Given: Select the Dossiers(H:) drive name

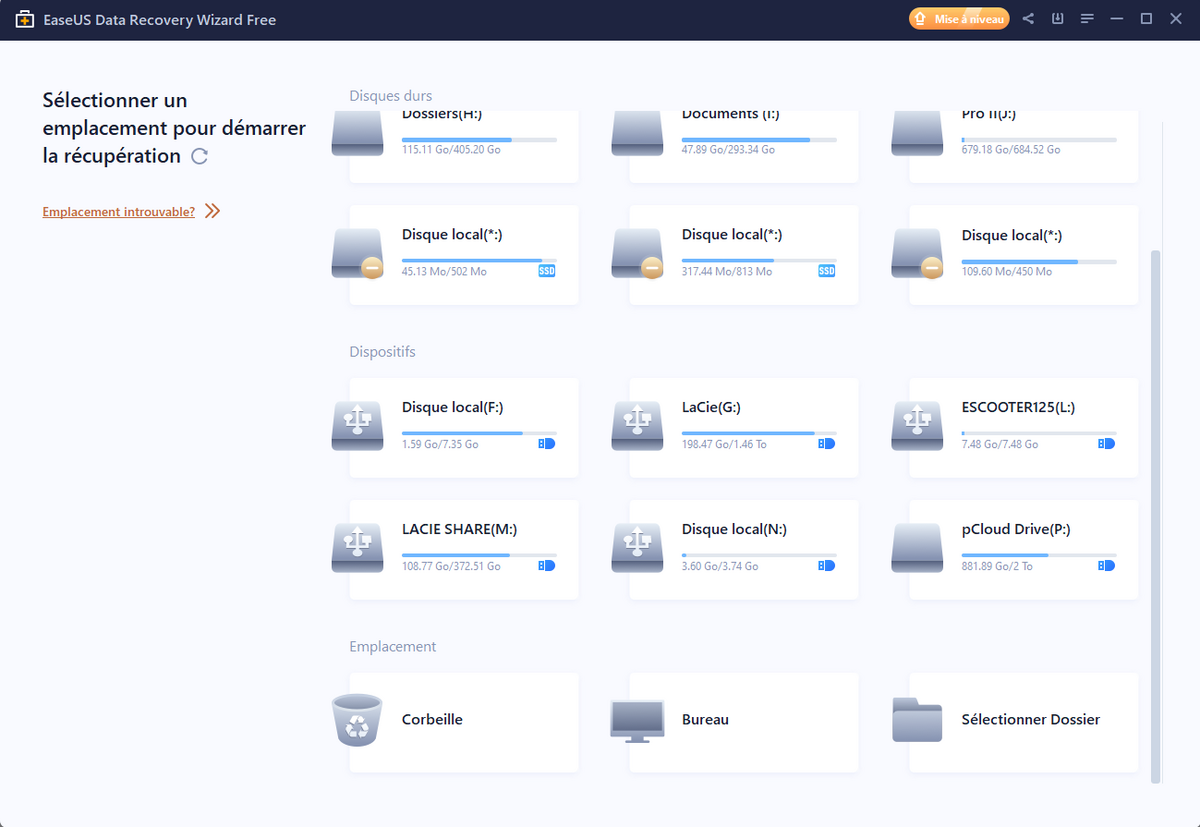Looking at the screenshot, I should pyautogui.click(x=442, y=114).
